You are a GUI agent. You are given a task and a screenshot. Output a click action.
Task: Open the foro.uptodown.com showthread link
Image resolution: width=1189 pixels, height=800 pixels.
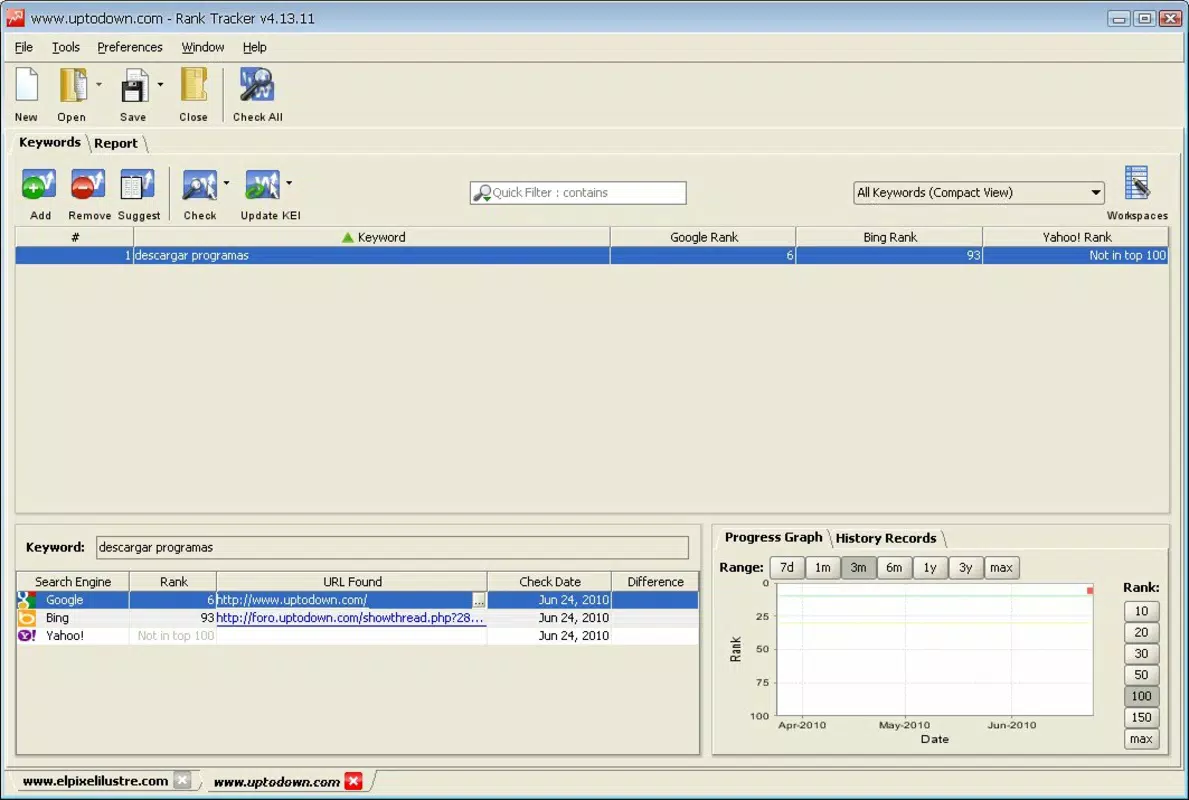(350, 618)
